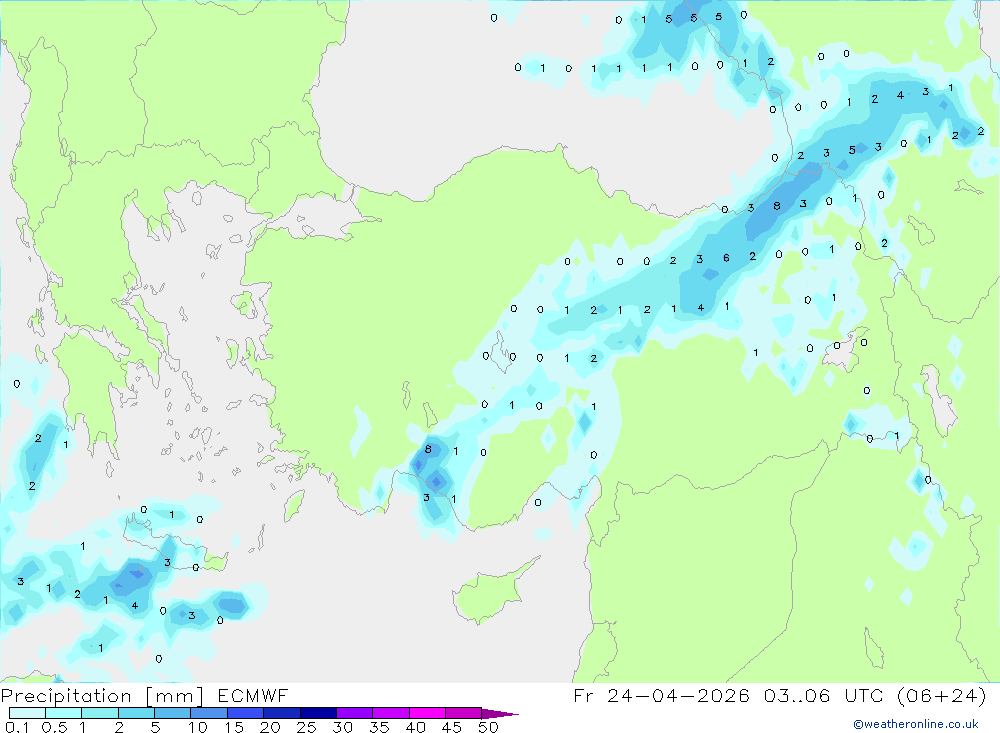Click the over-50 mm arrow tip of legend
Image resolution: width=1000 pixels, height=733 pixels.
501,713
